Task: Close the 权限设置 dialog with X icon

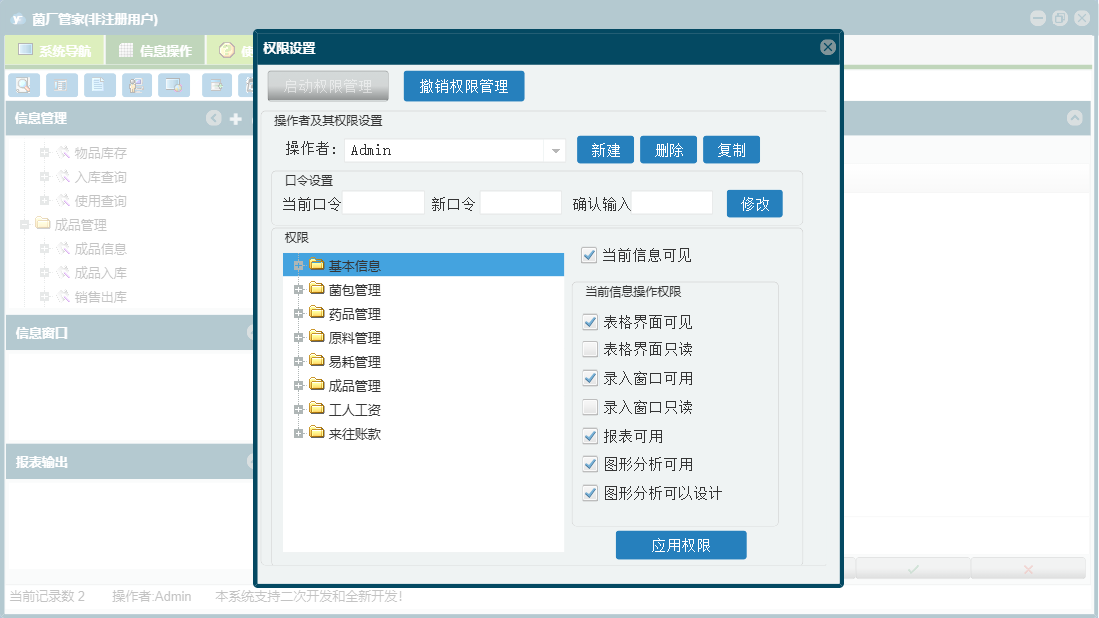Action: (x=828, y=47)
